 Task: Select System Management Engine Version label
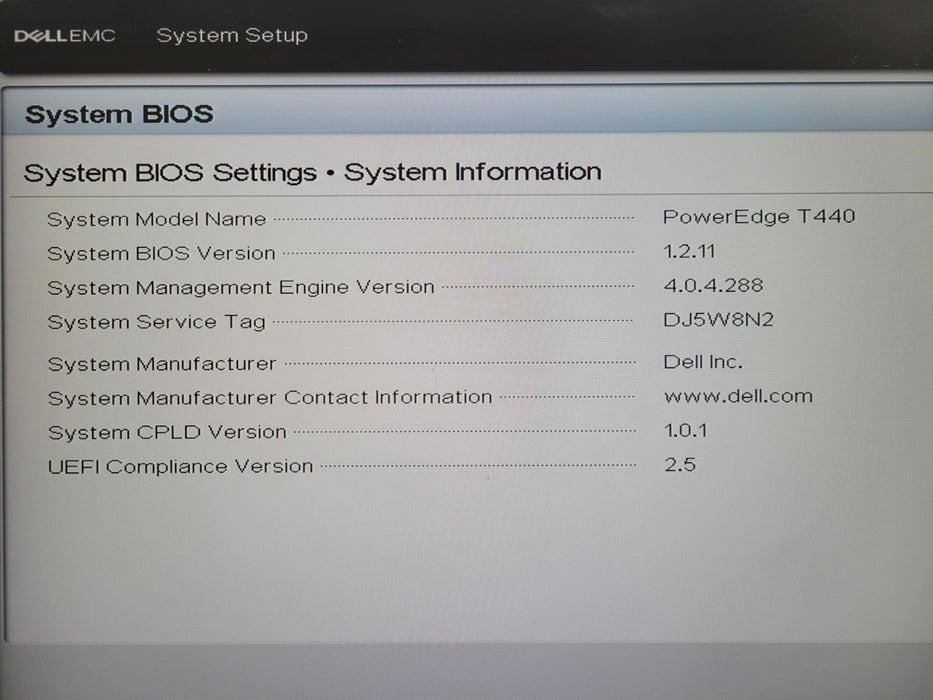pyautogui.click(x=241, y=288)
